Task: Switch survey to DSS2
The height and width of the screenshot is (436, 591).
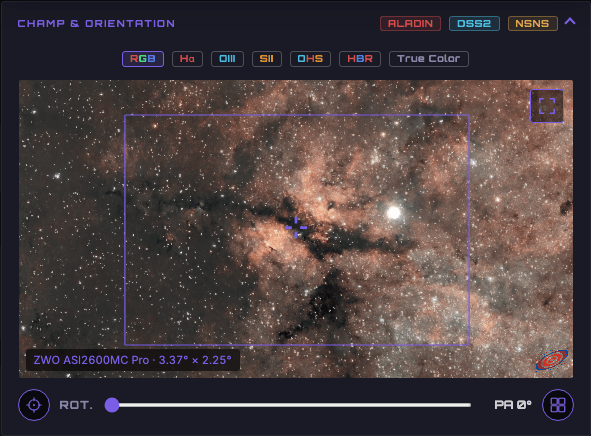Action: pyautogui.click(x=474, y=23)
